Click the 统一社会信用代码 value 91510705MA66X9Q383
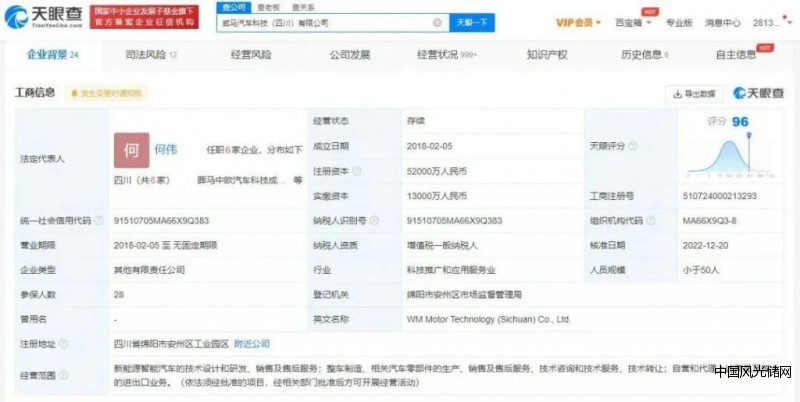 pos(161,220)
